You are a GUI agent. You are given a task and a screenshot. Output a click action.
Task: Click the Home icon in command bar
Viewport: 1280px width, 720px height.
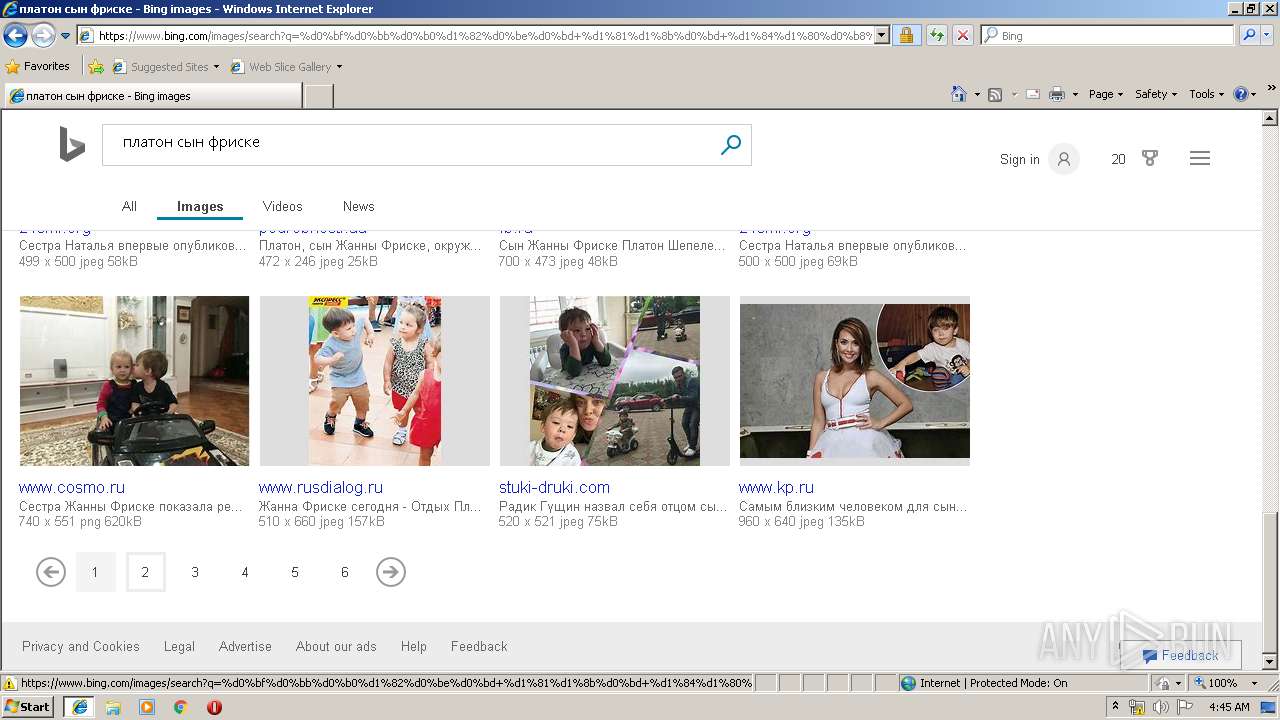(x=959, y=94)
